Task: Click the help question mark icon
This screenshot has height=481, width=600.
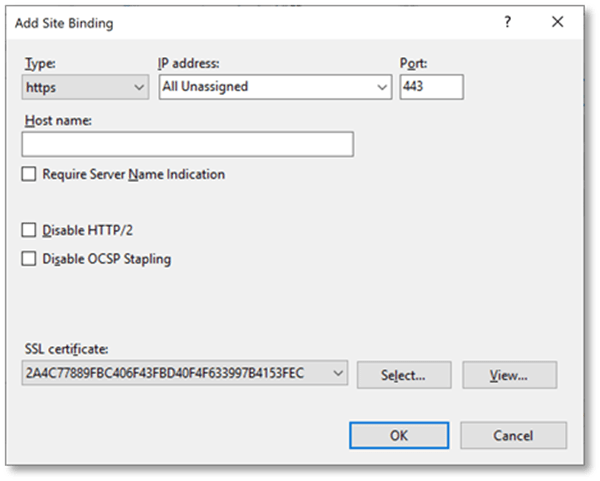Action: coord(508,23)
